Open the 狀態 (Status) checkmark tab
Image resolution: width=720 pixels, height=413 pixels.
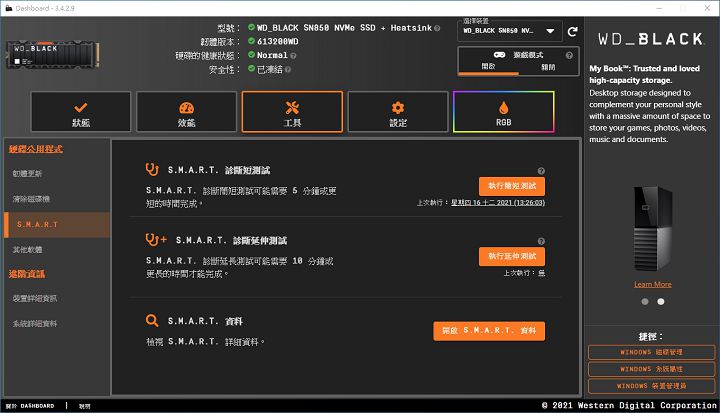81,112
